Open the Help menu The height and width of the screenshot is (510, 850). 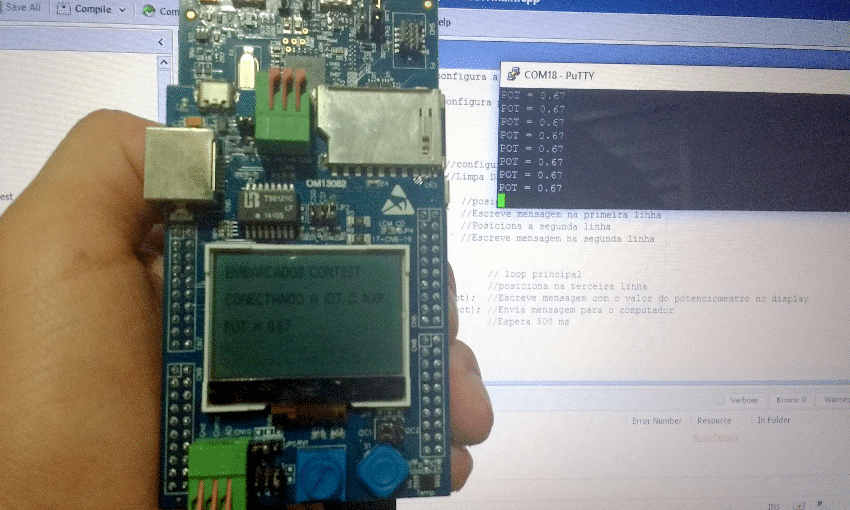coord(443,22)
